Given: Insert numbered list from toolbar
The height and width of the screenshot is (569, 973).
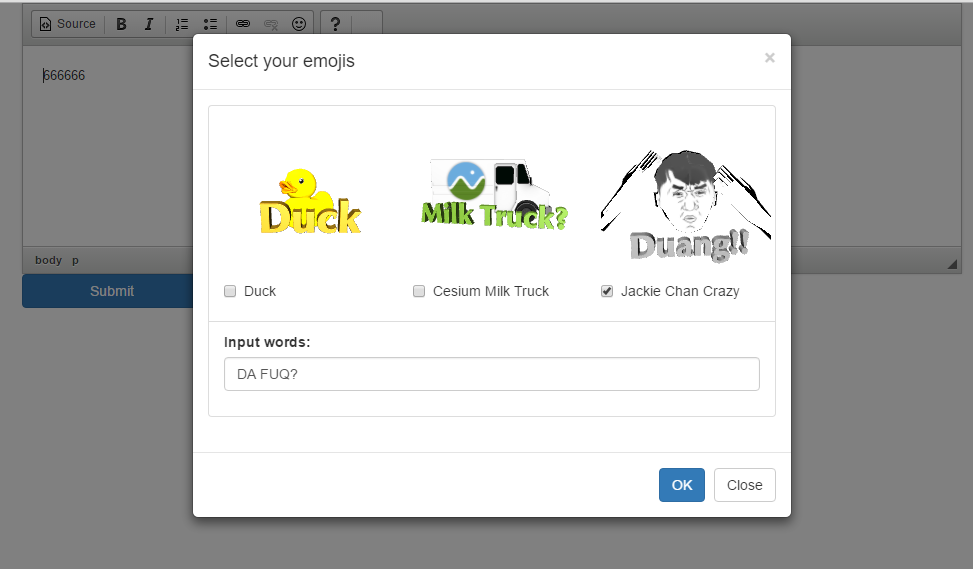Looking at the screenshot, I should click(x=182, y=24).
